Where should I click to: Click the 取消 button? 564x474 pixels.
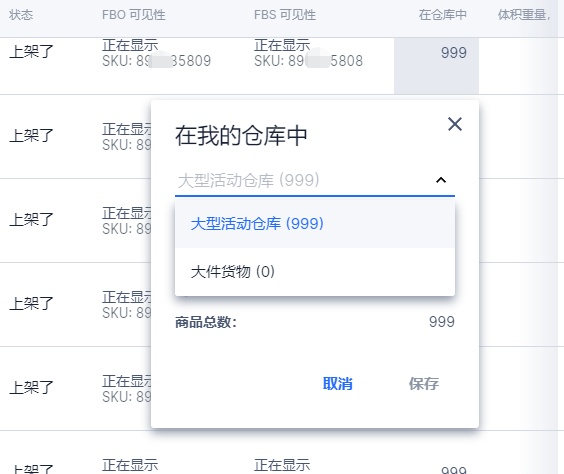pos(337,384)
